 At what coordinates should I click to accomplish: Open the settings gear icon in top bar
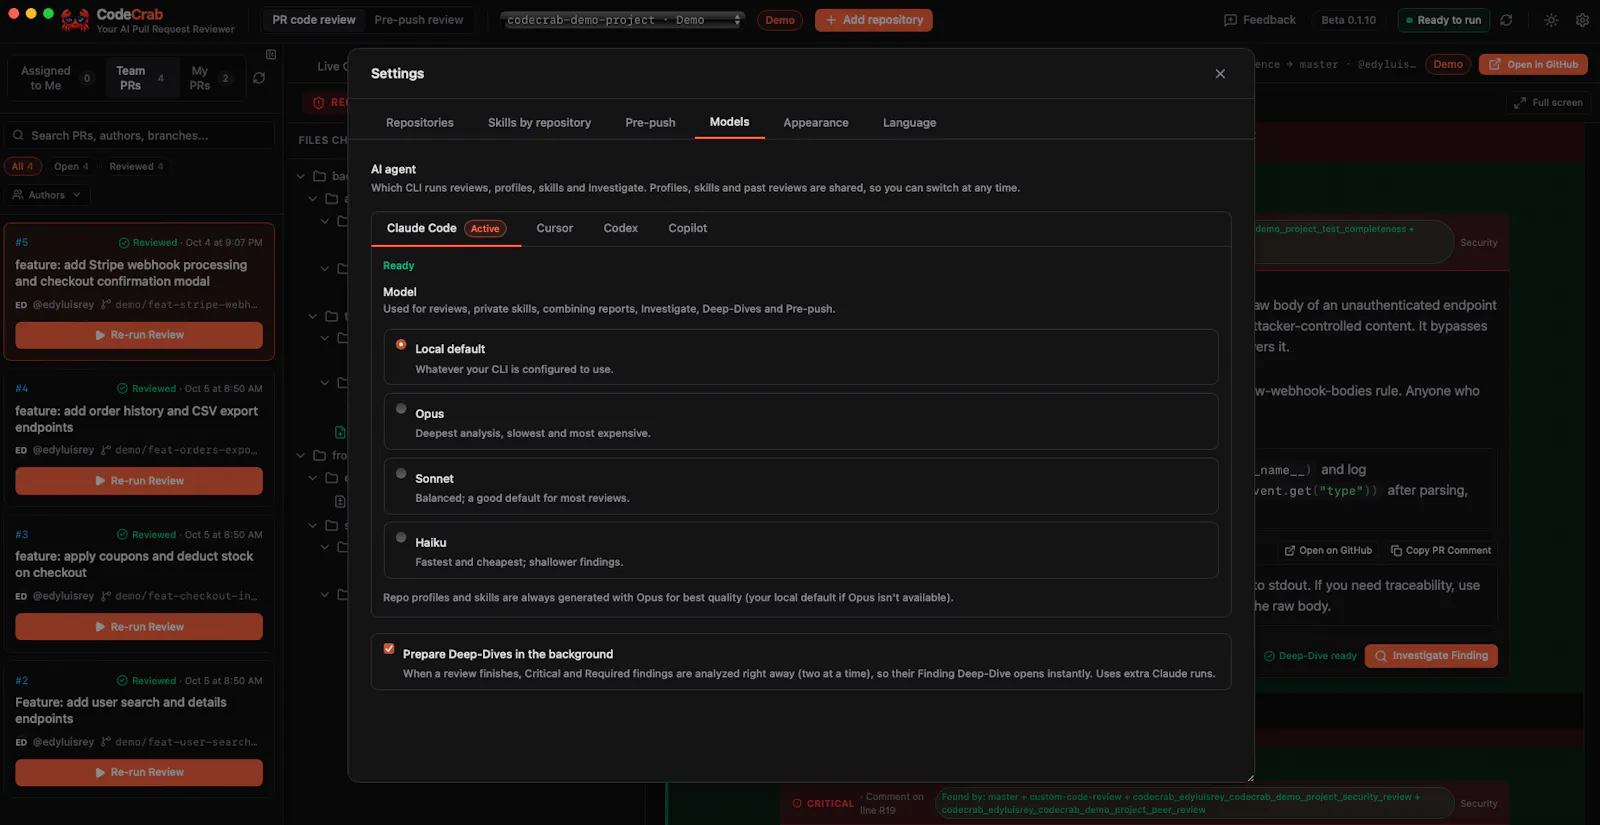[x=1582, y=20]
